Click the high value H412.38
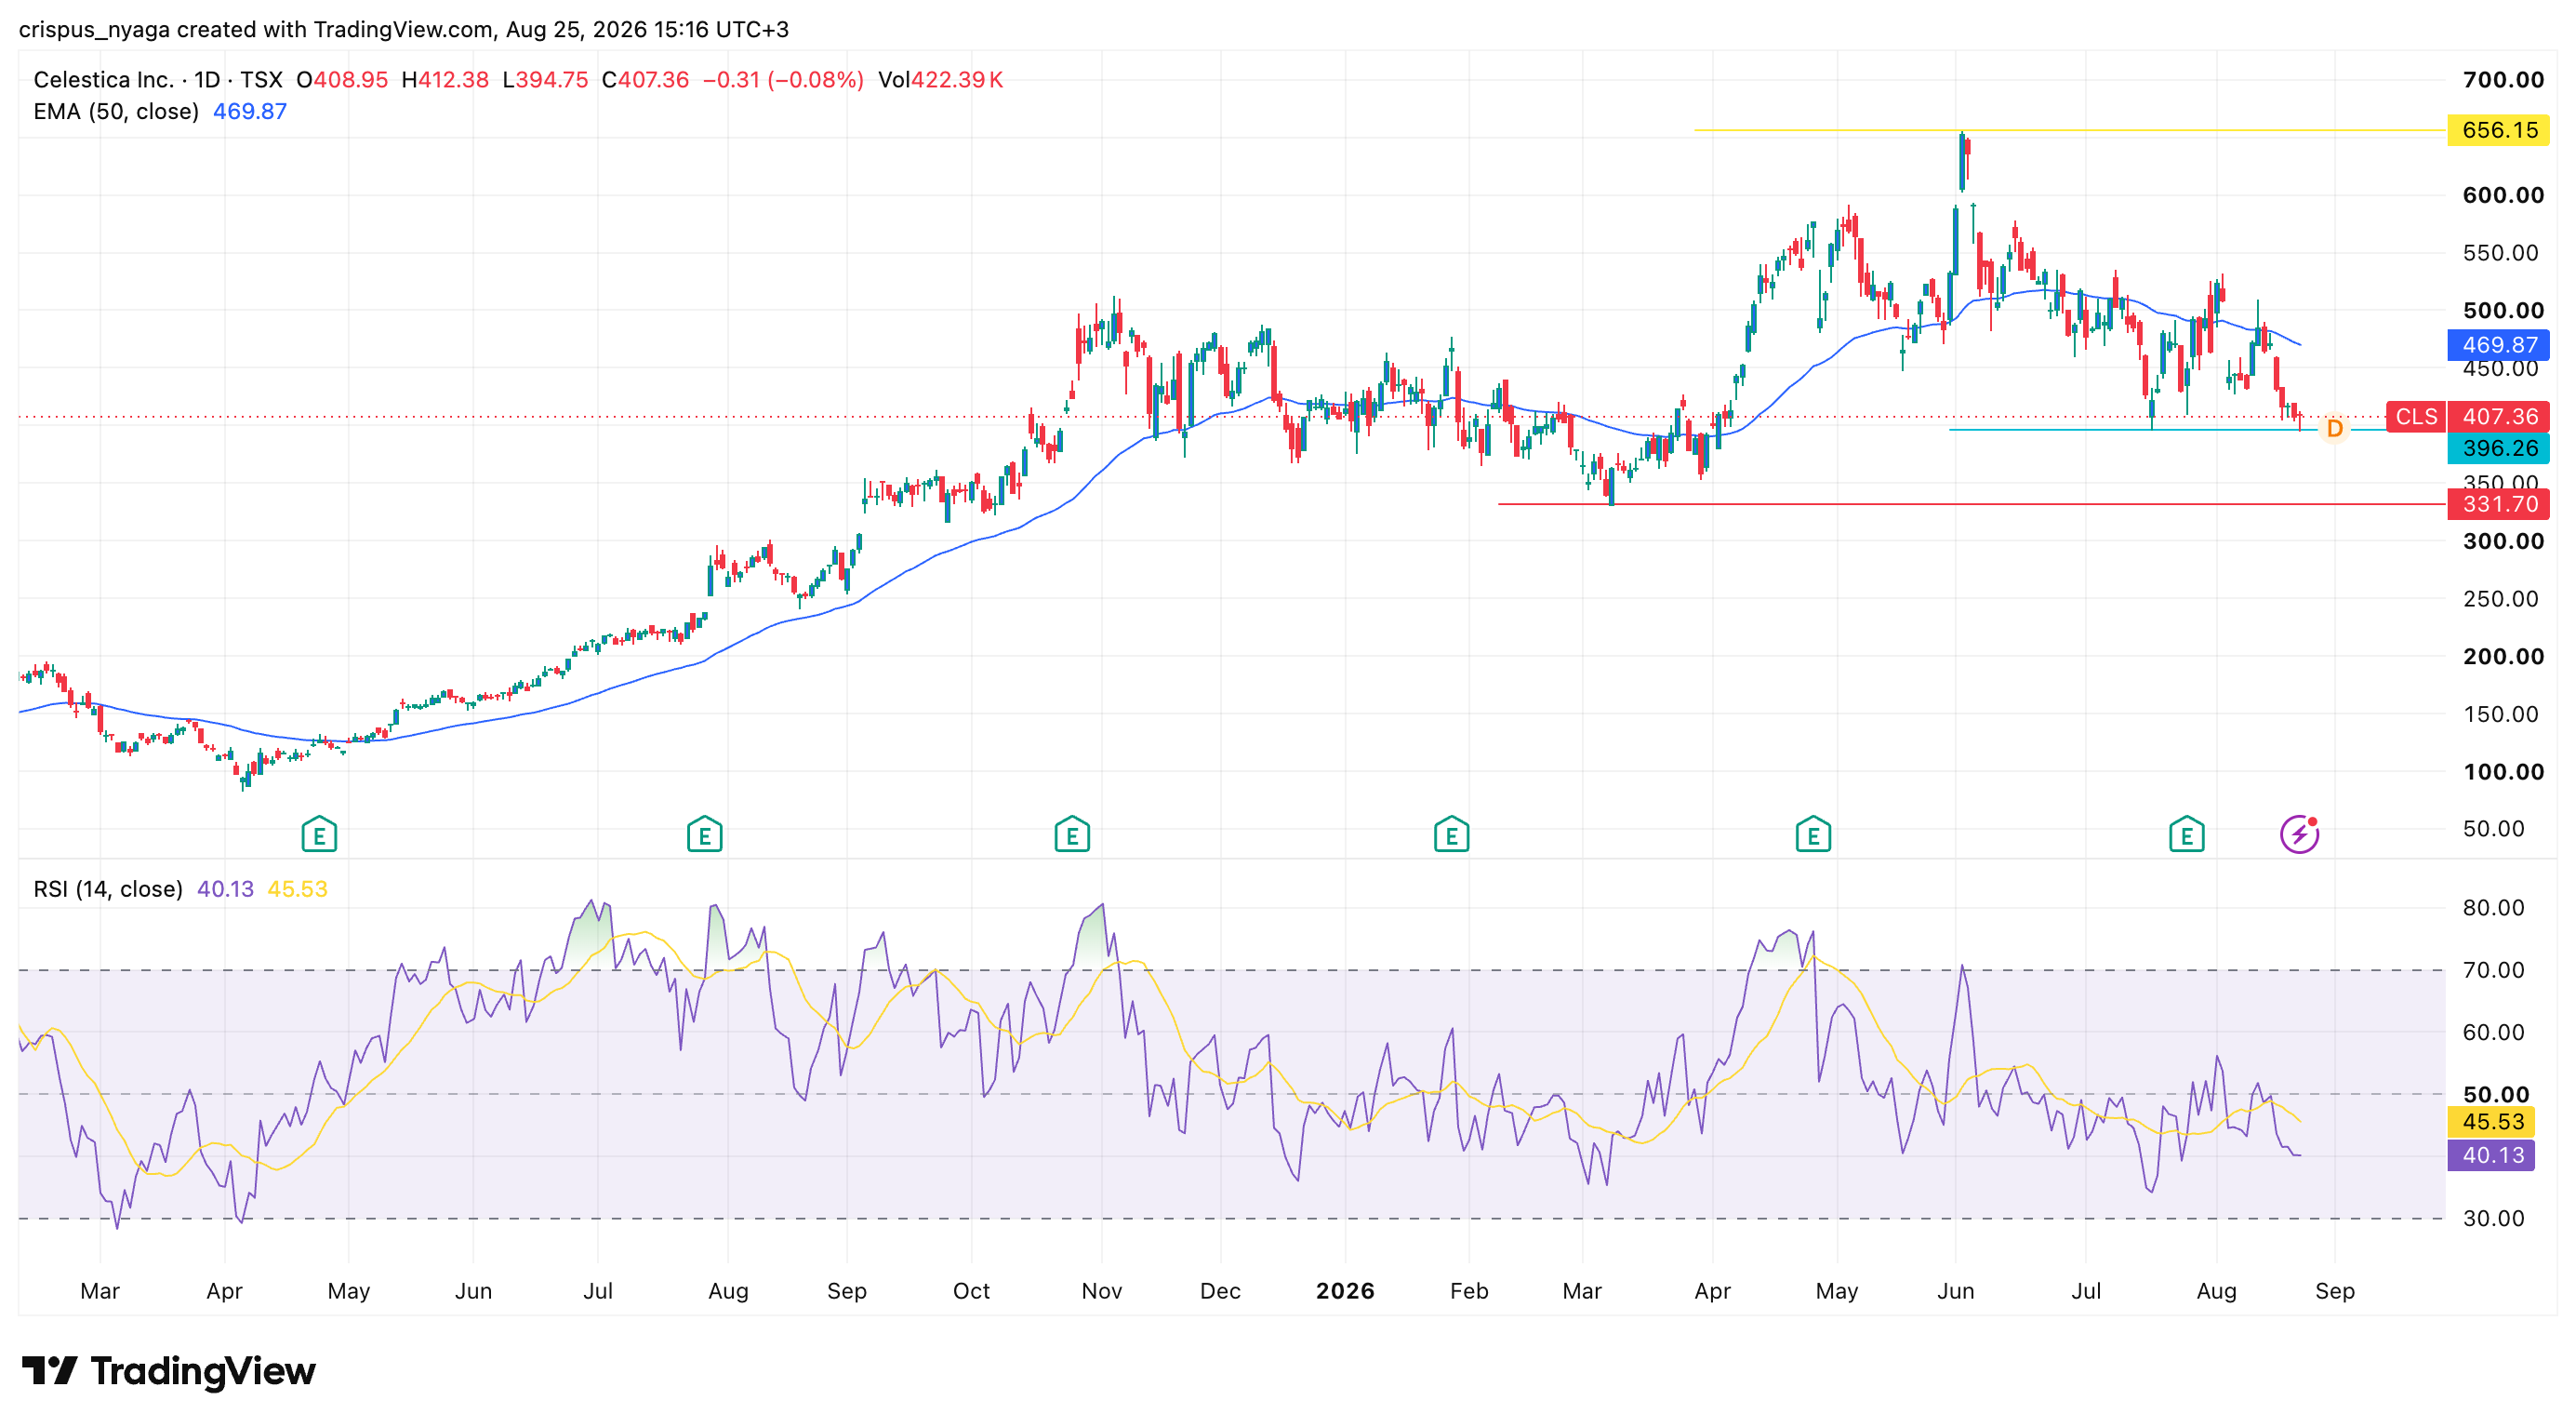The width and height of the screenshot is (2576, 1427). coord(445,80)
